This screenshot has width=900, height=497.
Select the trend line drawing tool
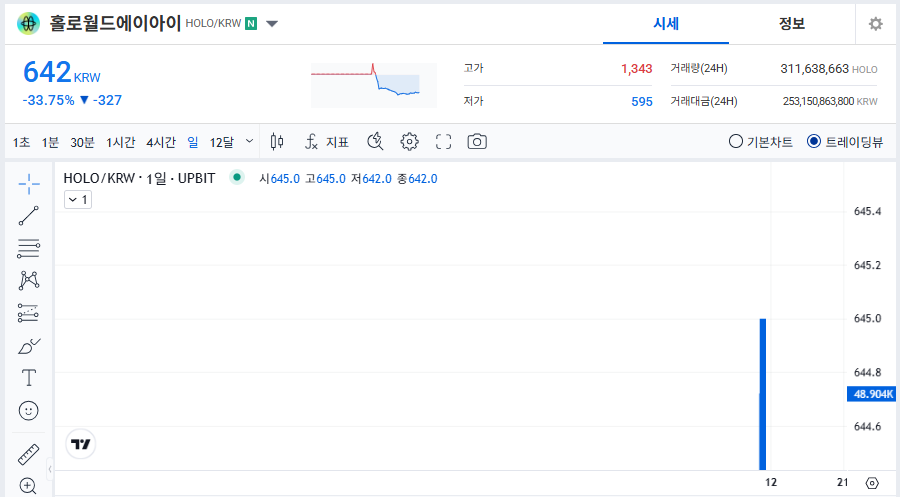point(29,216)
